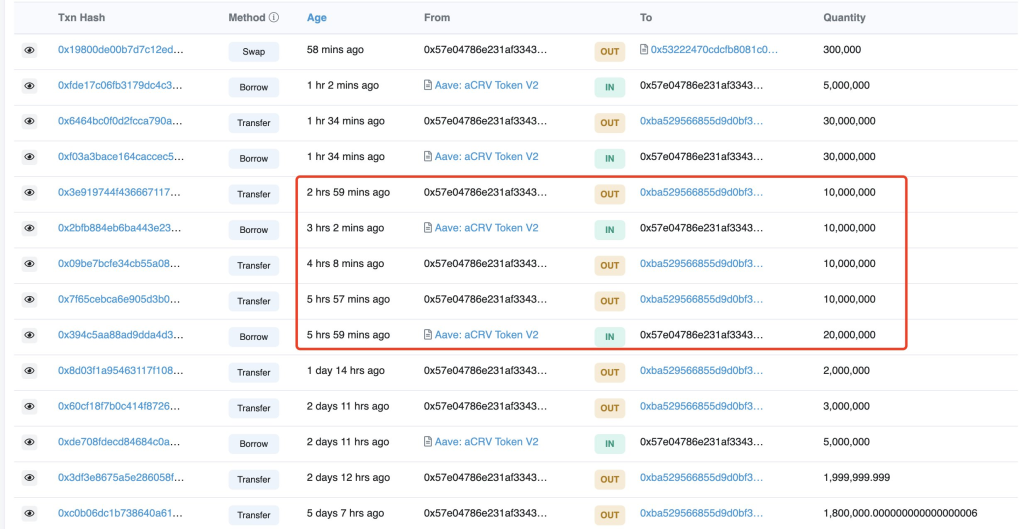This screenshot has height=529, width=1024.
Task: Click document icon in the 5 hrs 59 mins row
Action: [428, 335]
